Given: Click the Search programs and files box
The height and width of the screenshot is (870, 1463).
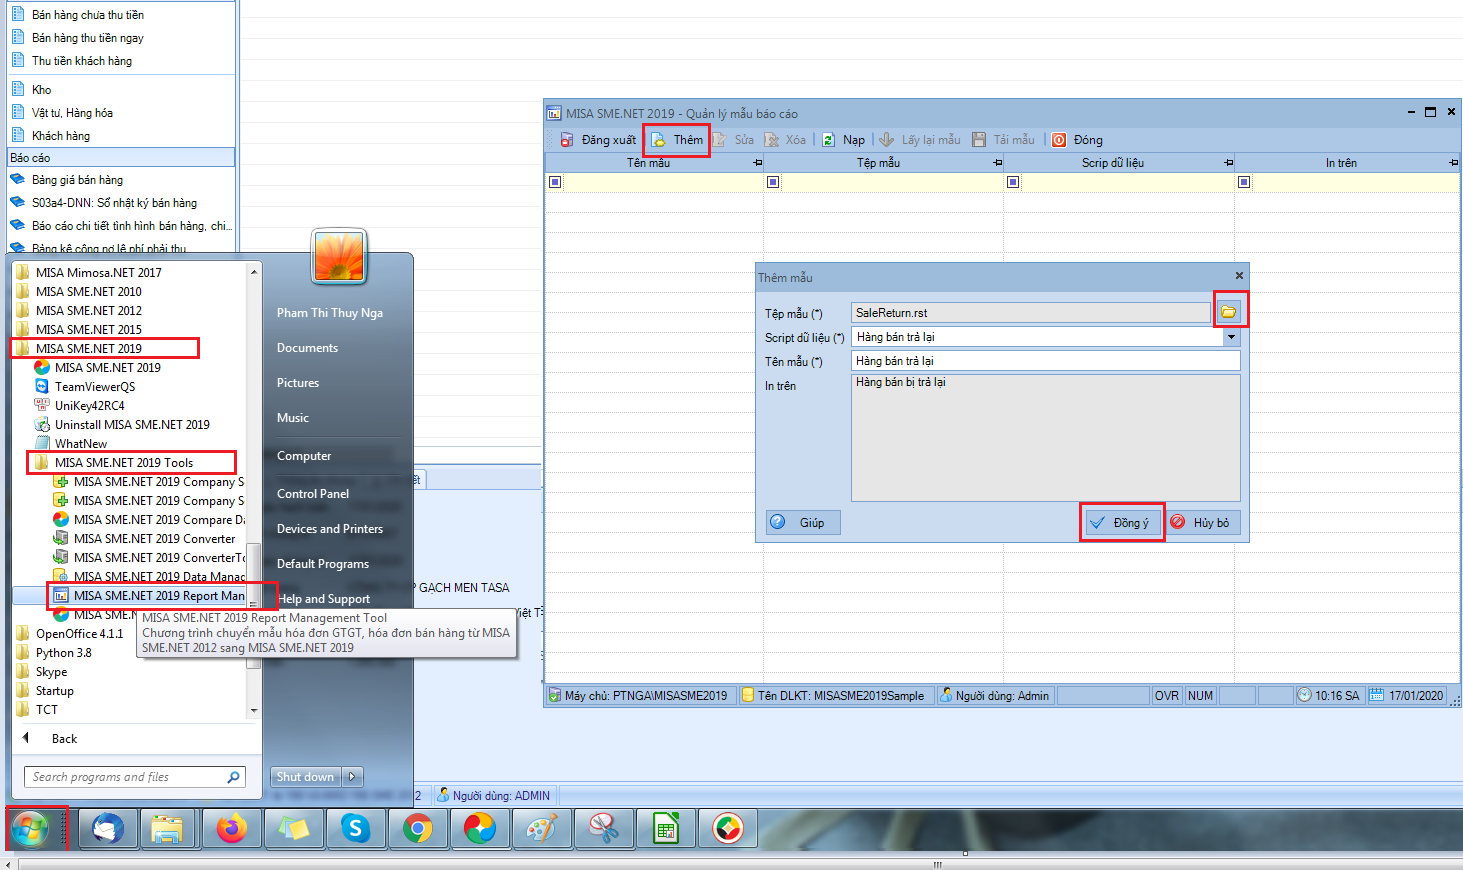Looking at the screenshot, I should coord(135,777).
